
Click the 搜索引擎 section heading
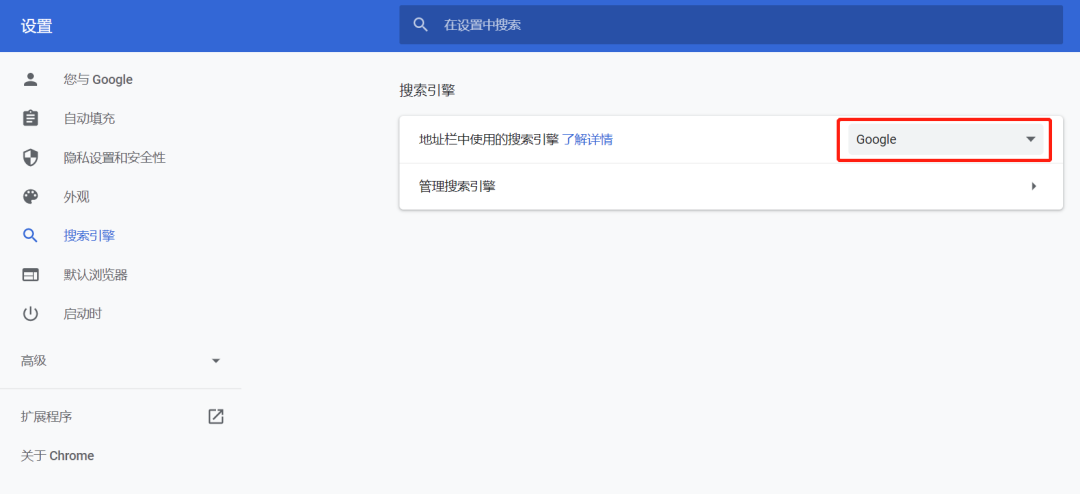427,90
